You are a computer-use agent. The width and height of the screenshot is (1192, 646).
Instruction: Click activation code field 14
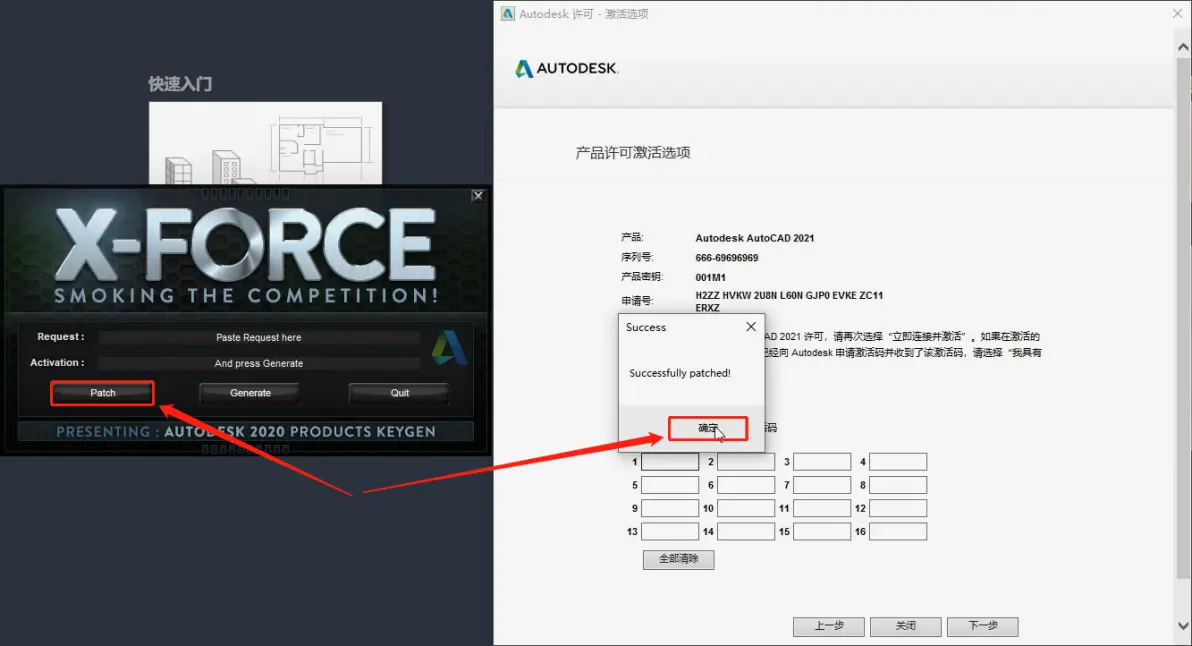[746, 531]
